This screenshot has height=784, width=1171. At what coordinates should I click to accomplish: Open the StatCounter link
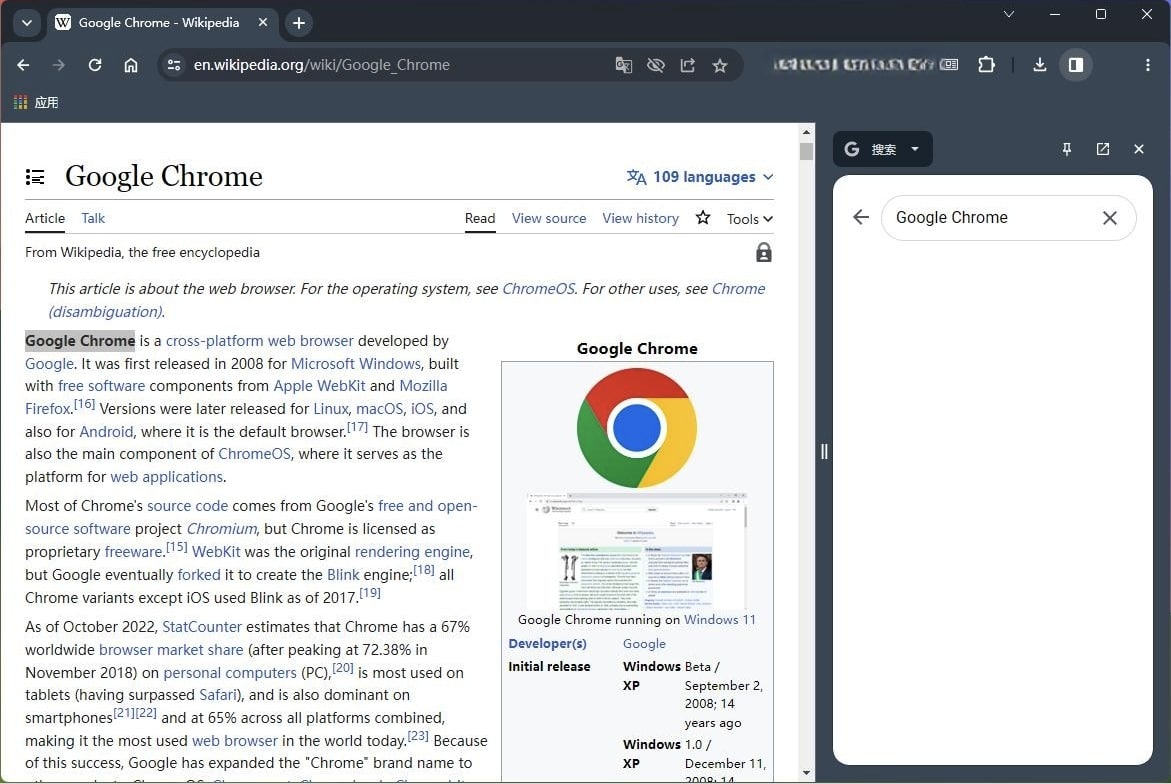[x=202, y=627]
